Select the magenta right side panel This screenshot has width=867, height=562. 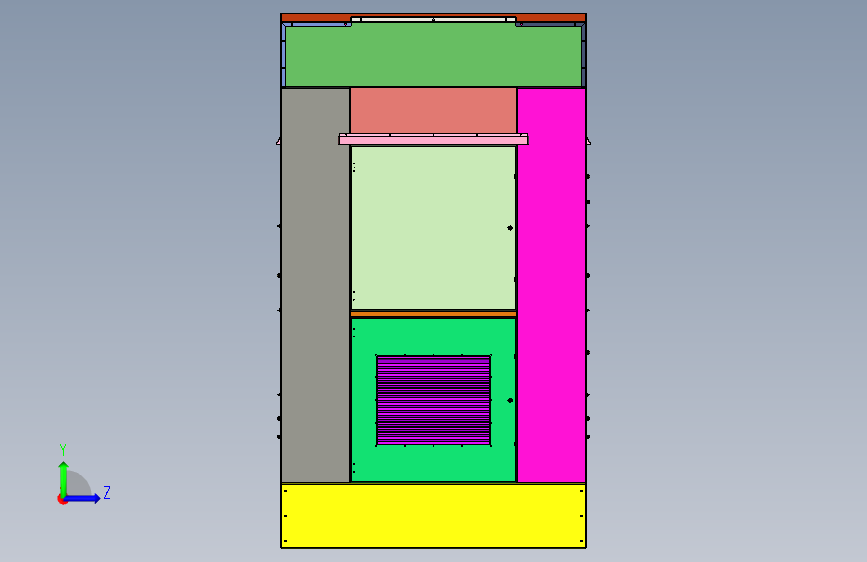(x=551, y=285)
